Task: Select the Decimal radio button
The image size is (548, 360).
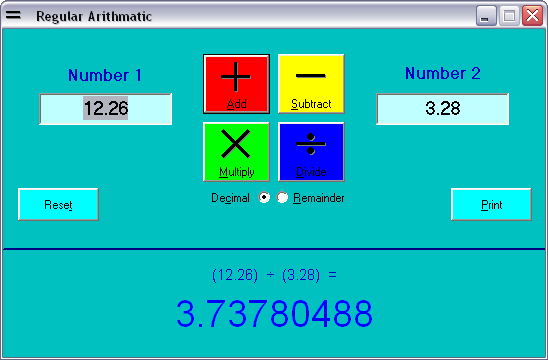Action: click(264, 197)
